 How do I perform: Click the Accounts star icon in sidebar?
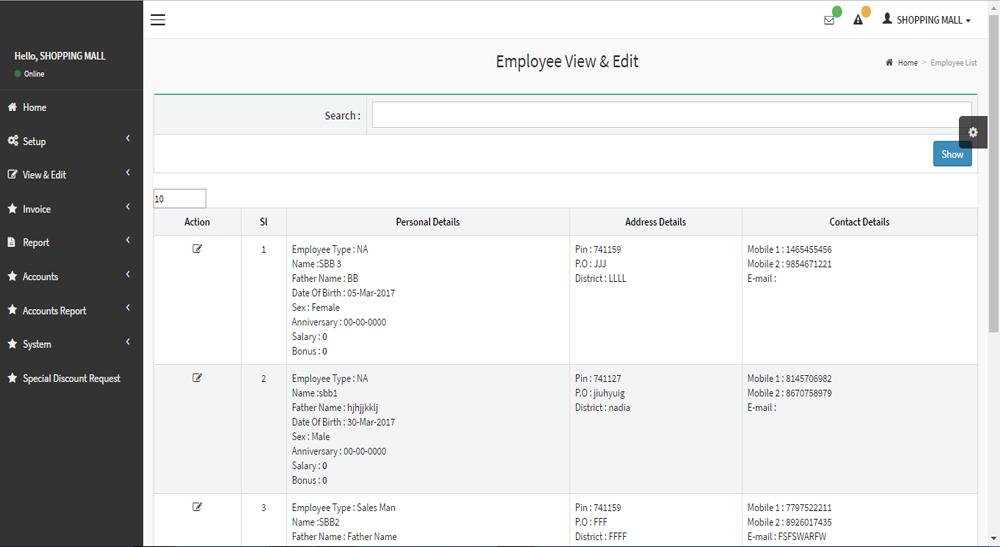[x=12, y=276]
